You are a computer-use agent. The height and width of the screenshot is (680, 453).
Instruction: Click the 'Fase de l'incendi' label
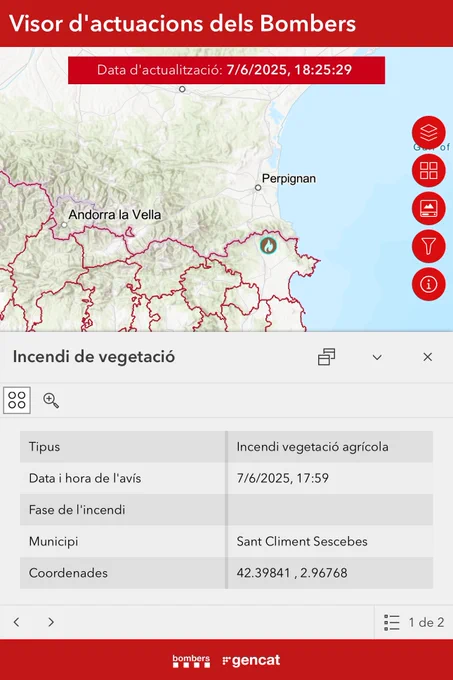point(77,510)
